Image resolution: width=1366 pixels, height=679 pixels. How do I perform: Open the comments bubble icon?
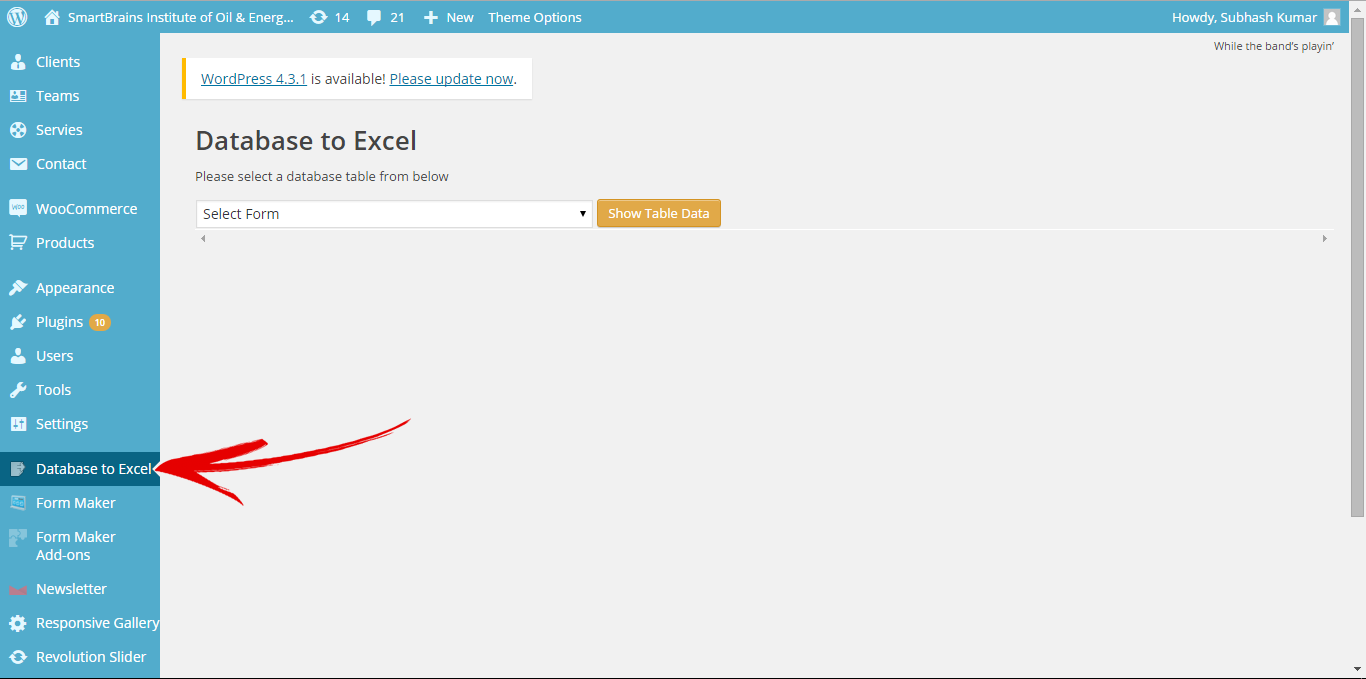pyautogui.click(x=374, y=17)
